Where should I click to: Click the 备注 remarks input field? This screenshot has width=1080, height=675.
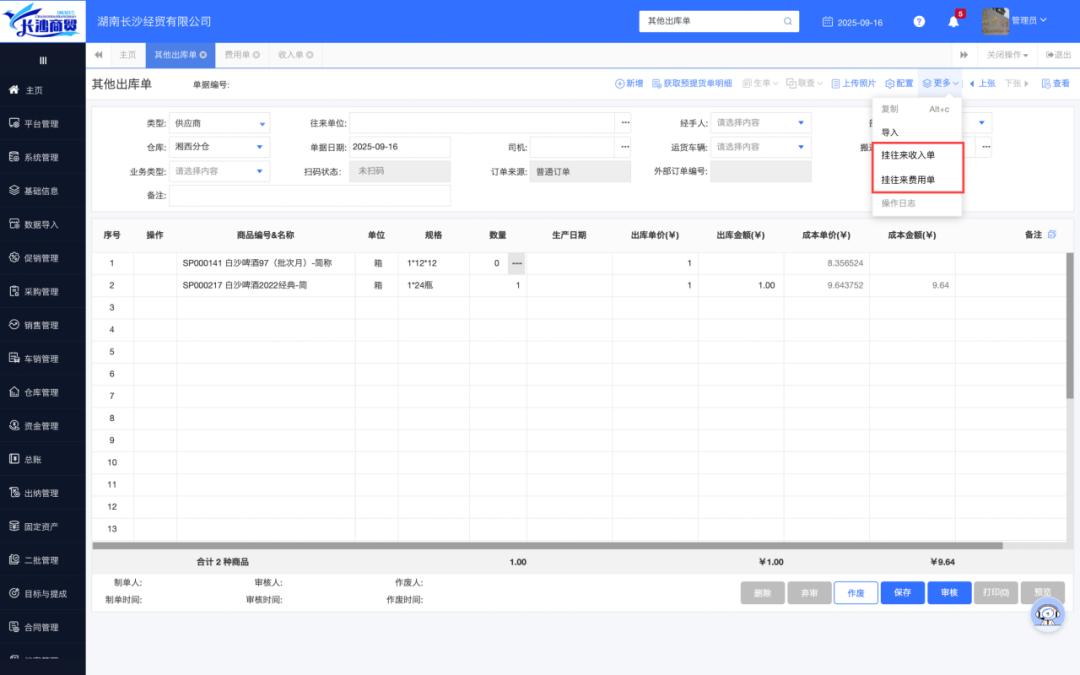tap(310, 196)
